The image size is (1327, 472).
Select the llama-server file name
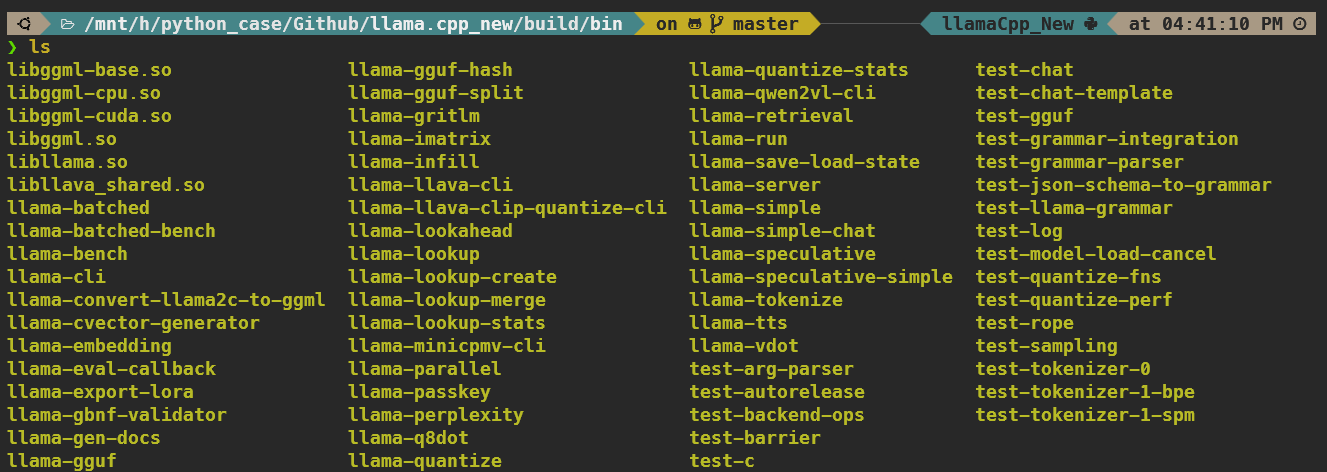[755, 185]
